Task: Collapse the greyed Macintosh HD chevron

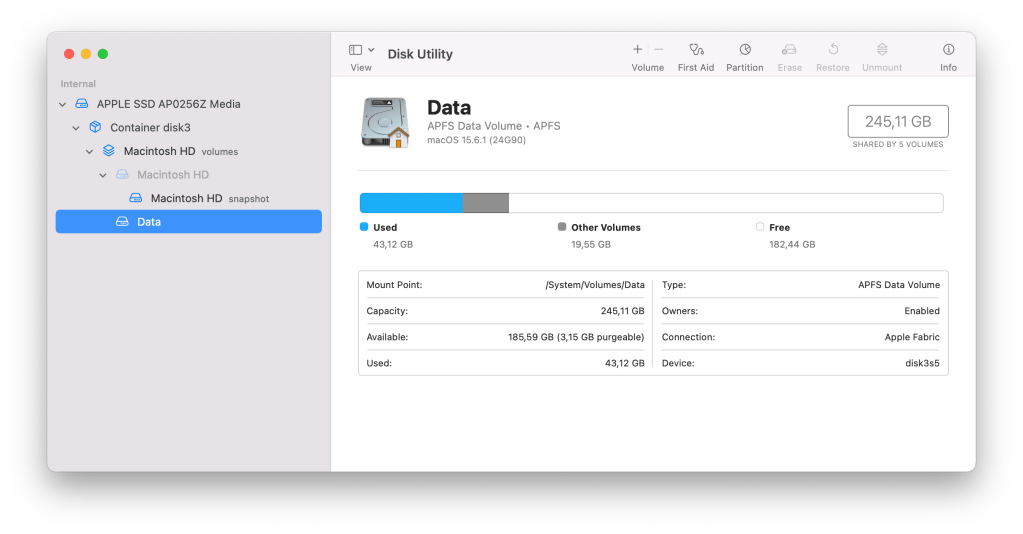Action: click(103, 175)
